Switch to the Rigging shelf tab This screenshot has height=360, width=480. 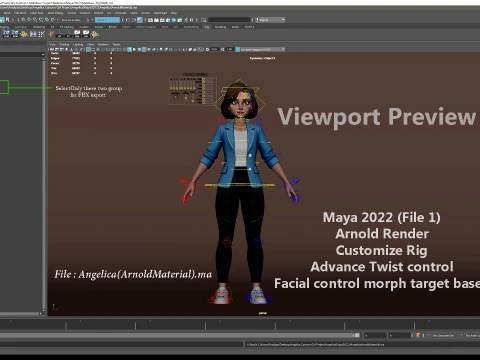(x=5, y=27)
